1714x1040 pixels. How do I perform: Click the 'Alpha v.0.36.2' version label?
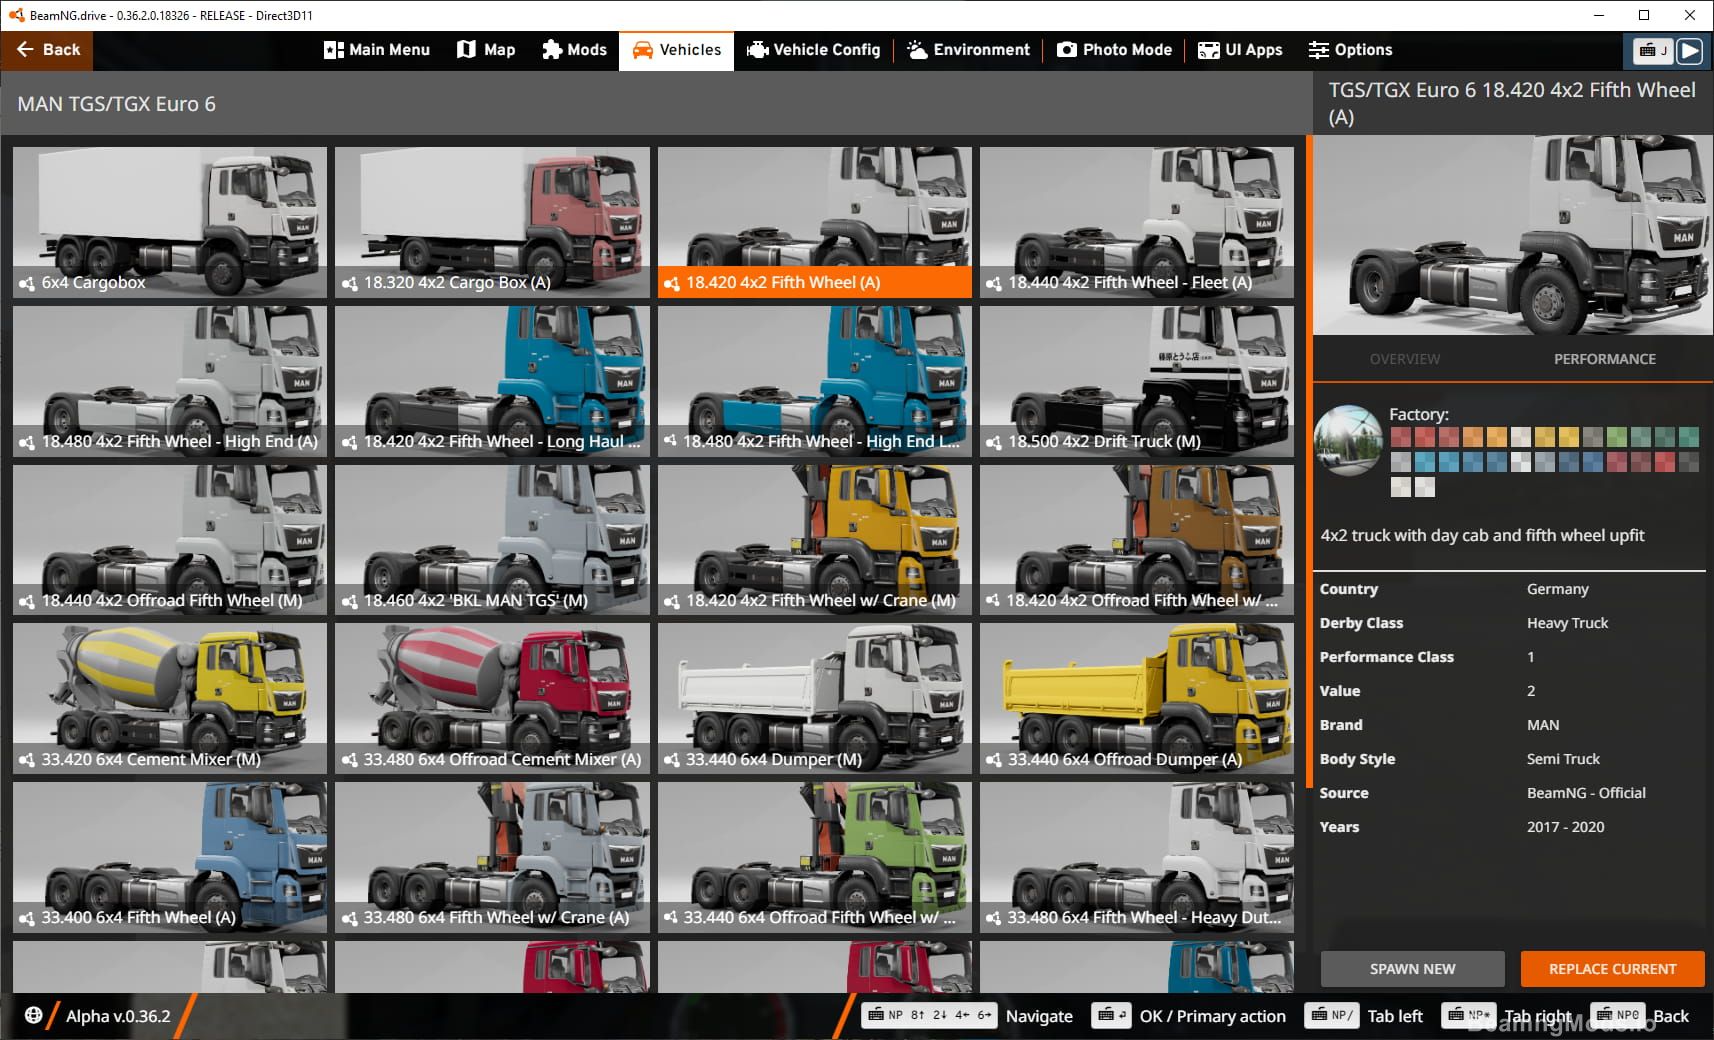pyautogui.click(x=118, y=1016)
